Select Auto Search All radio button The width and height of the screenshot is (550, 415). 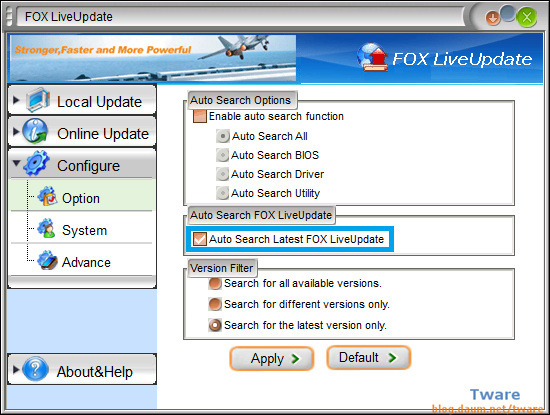click(x=222, y=136)
